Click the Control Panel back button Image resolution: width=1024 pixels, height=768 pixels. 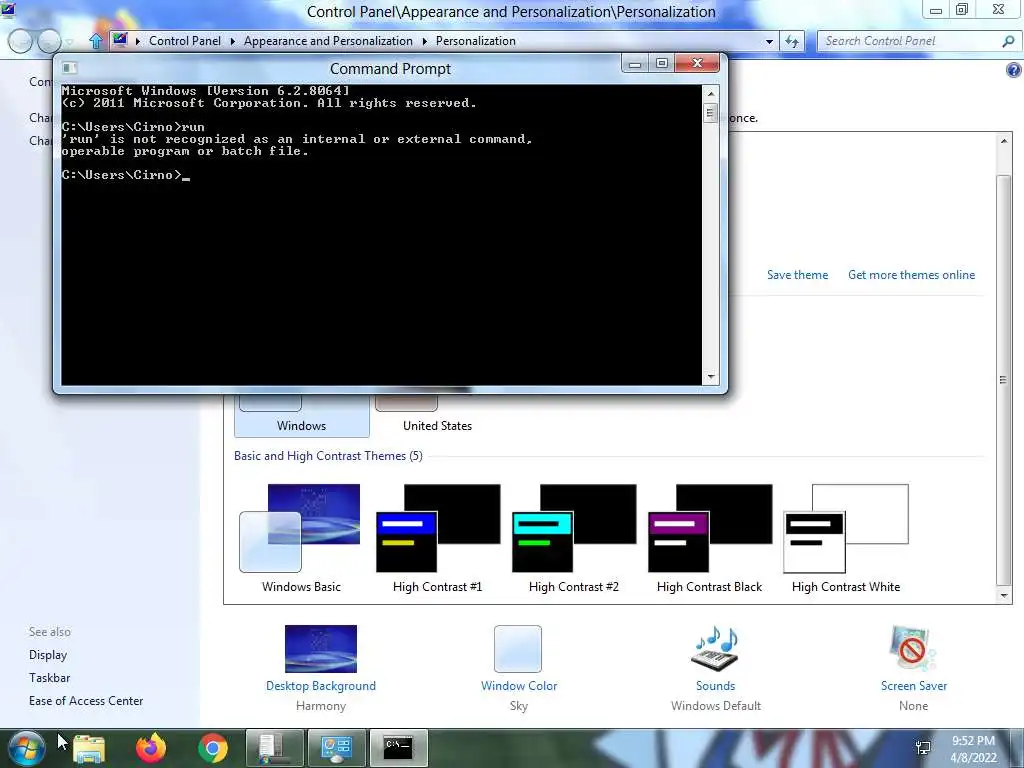coord(20,41)
